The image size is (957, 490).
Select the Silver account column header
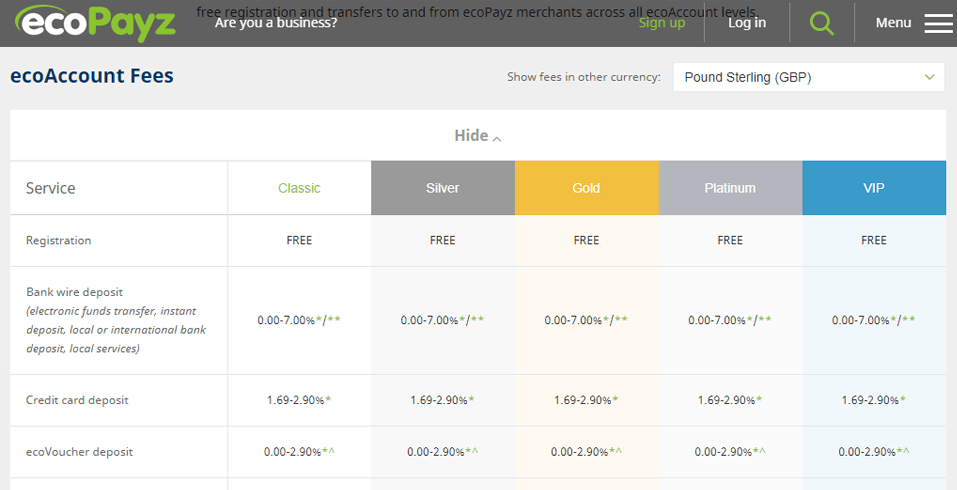pyautogui.click(x=442, y=188)
